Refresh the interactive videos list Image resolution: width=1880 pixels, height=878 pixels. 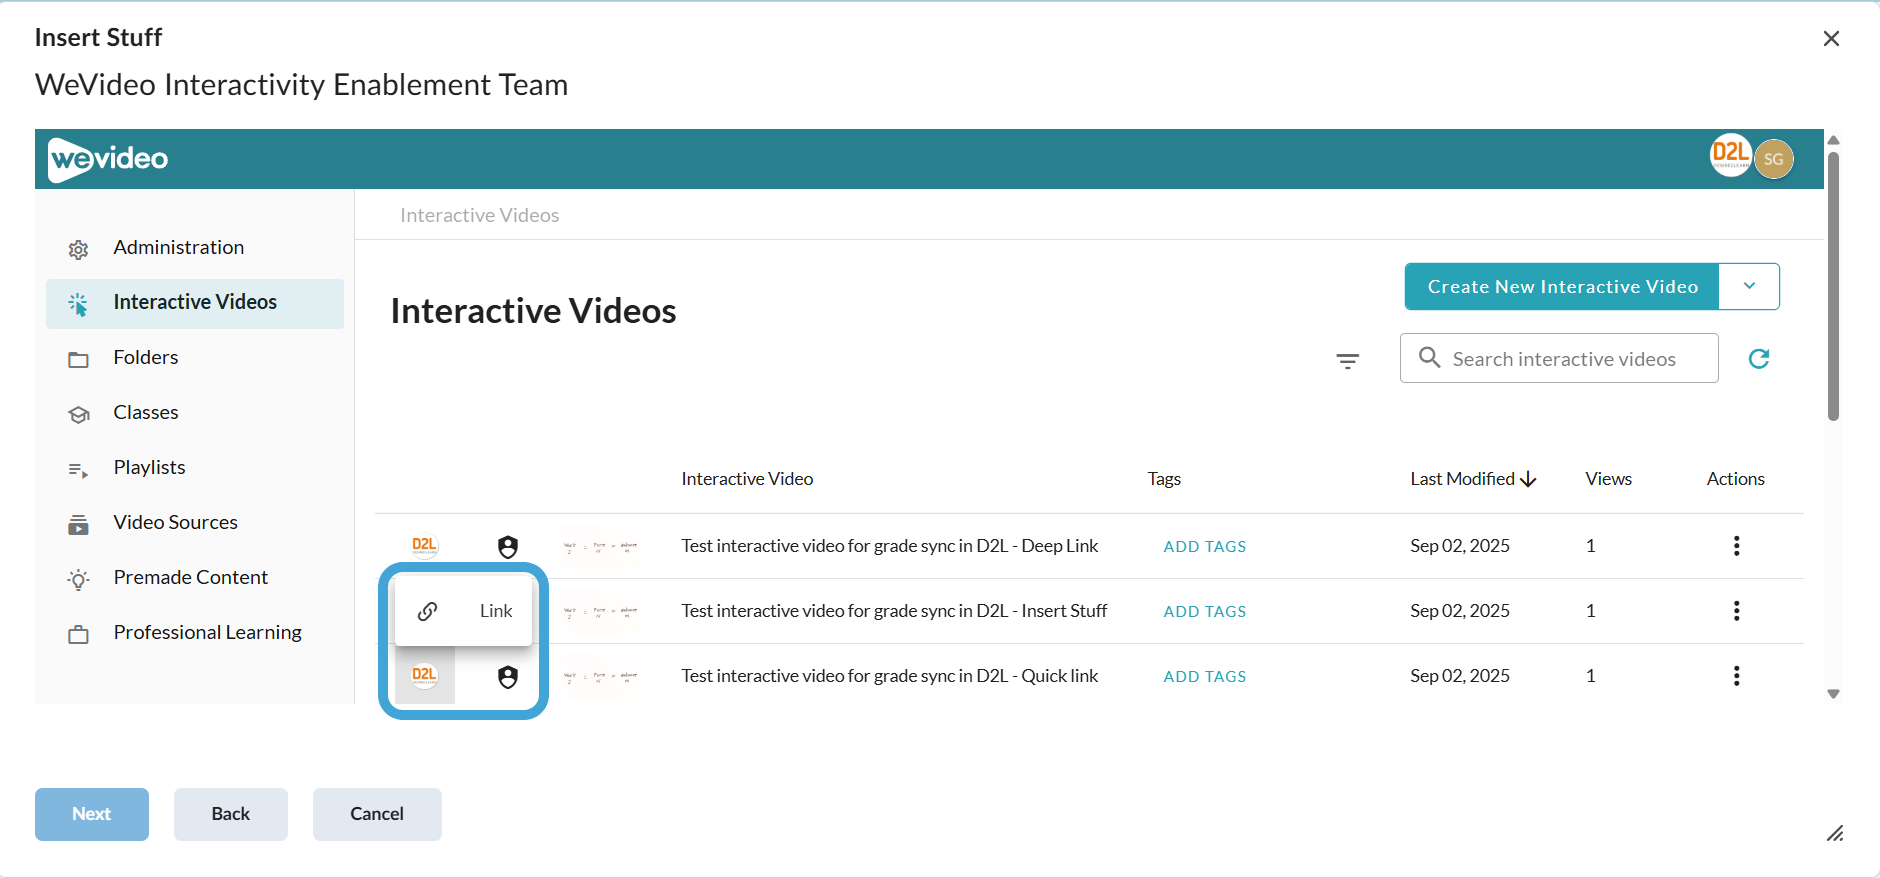click(x=1759, y=359)
